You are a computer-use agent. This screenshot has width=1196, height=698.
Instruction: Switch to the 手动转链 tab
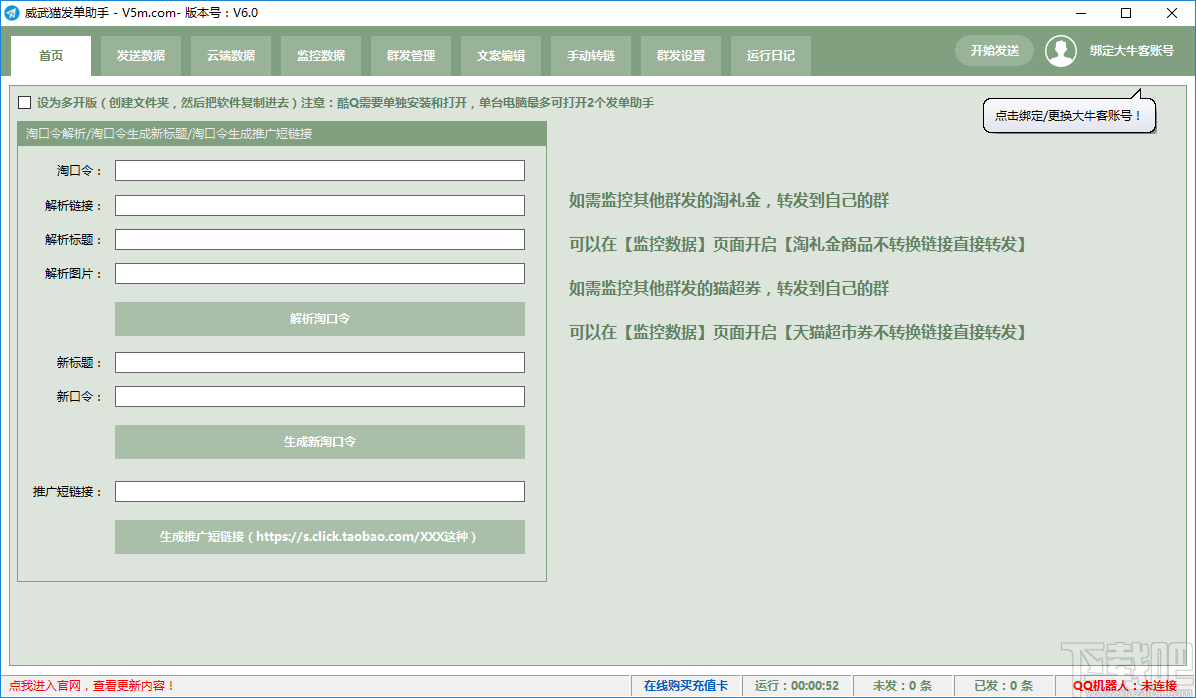tap(591, 56)
